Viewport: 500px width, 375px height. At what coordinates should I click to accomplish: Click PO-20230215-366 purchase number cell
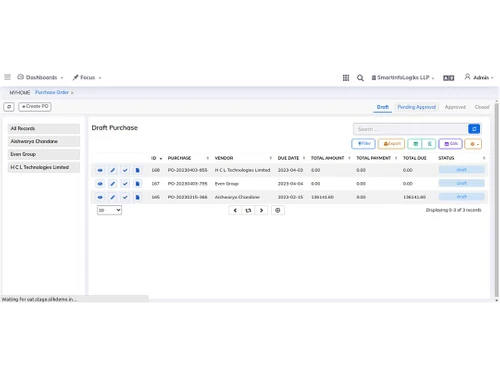(x=187, y=197)
